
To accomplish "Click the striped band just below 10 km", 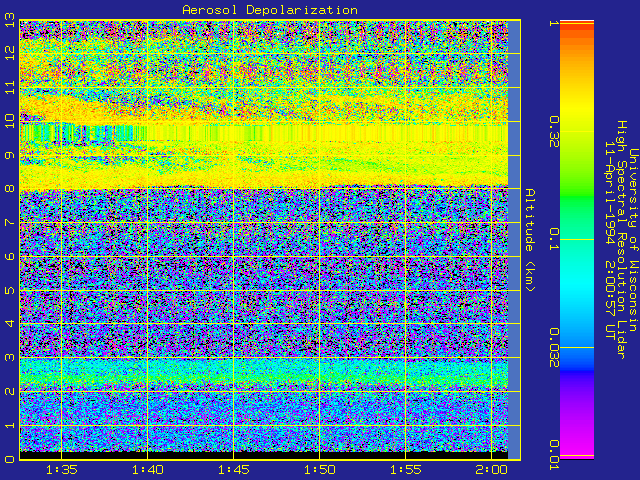I will click(264, 133).
